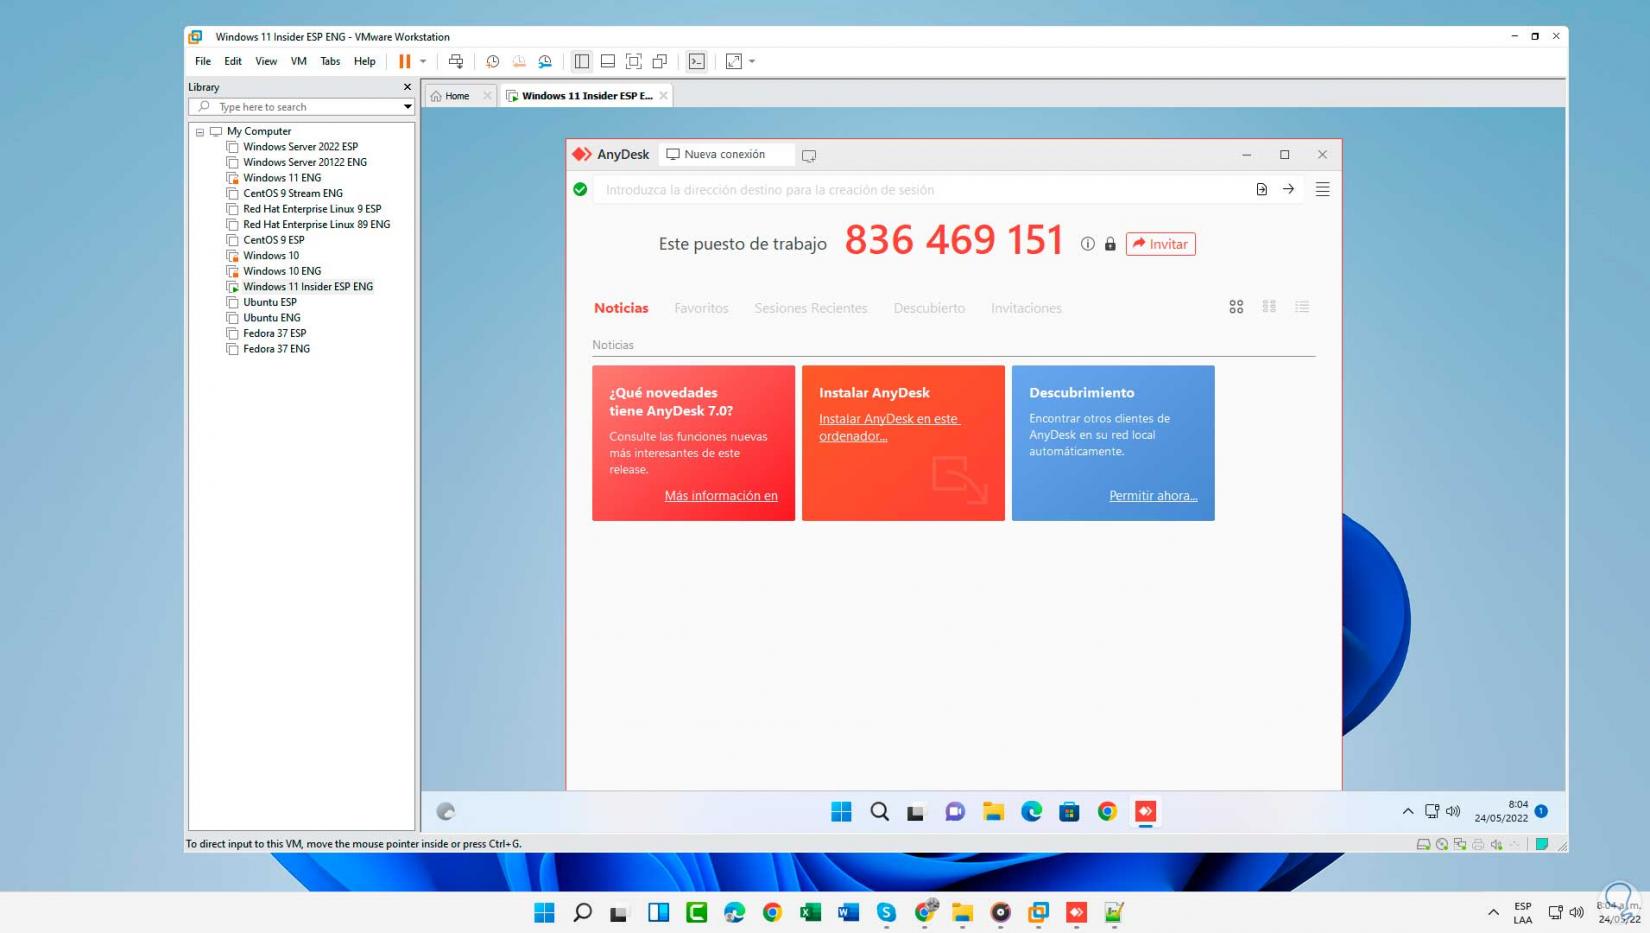Suspend the VM with the orange pause button
Image resolution: width=1650 pixels, height=933 pixels.
[405, 61]
